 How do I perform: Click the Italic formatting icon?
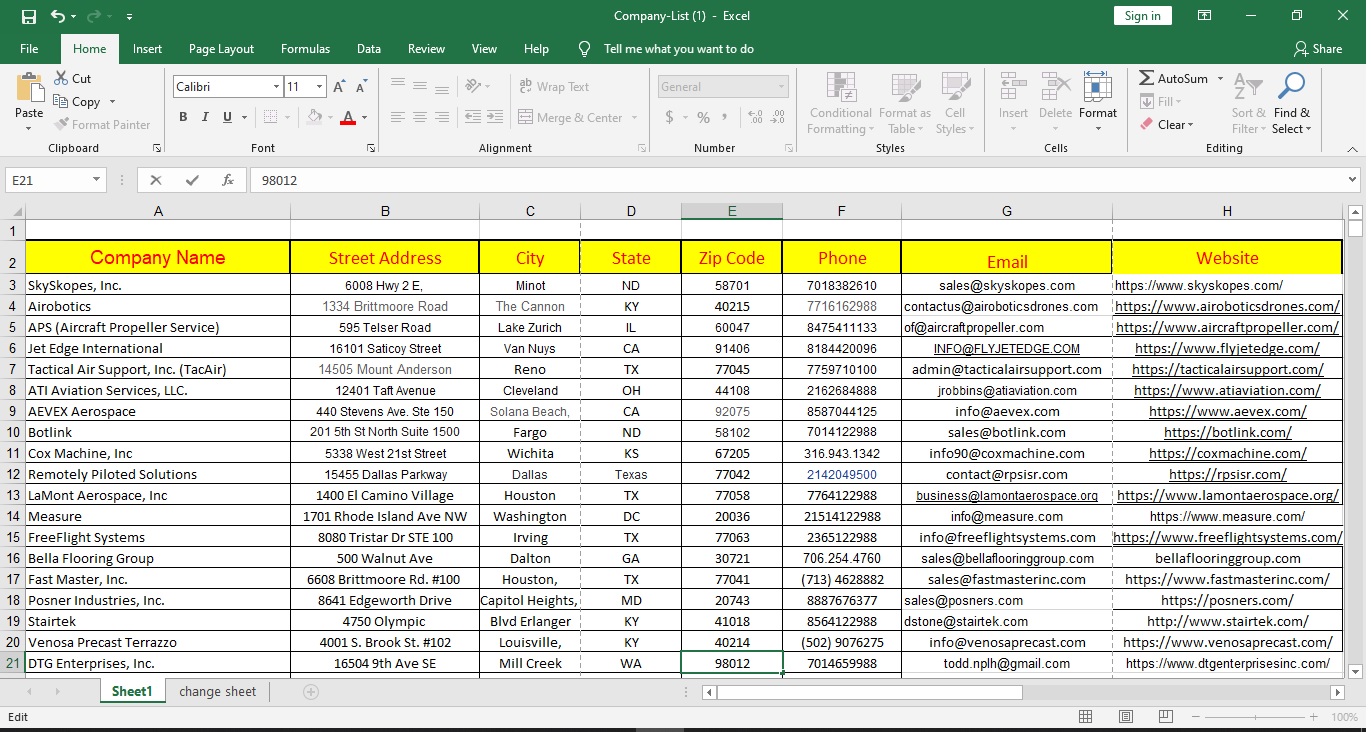tap(208, 117)
